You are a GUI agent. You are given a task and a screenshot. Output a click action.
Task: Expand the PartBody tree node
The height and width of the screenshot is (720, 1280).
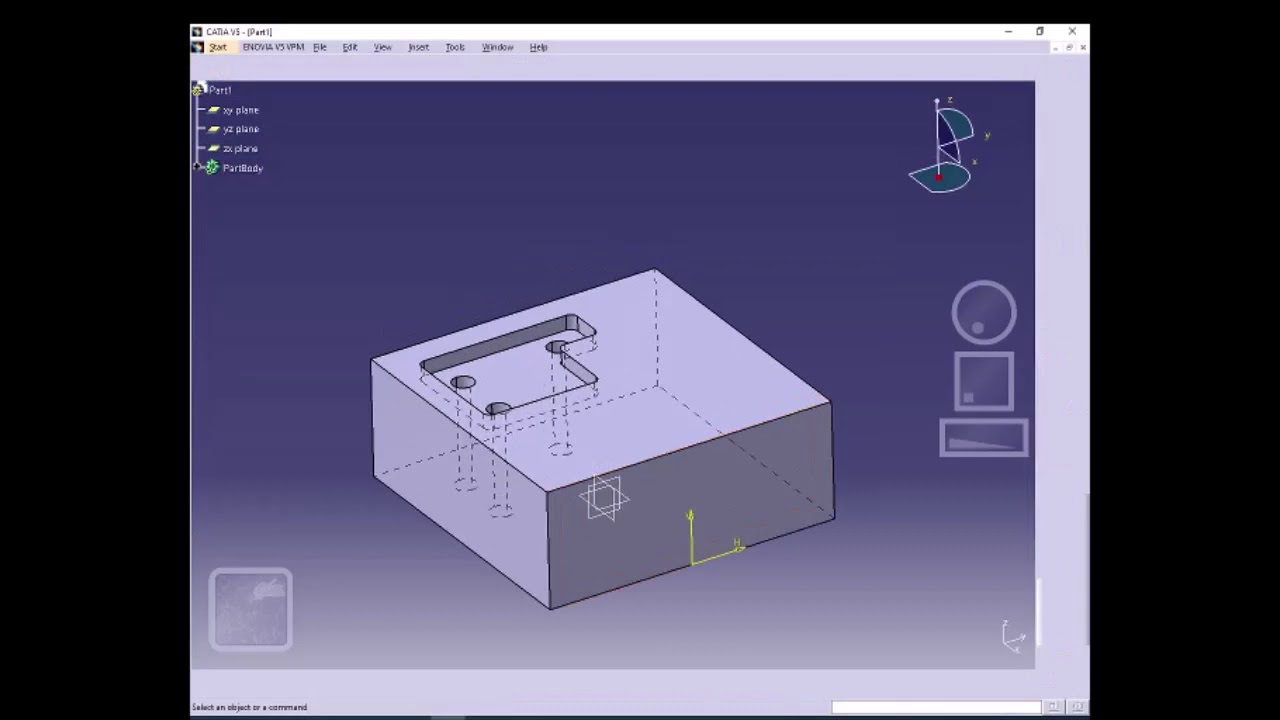(x=197, y=167)
